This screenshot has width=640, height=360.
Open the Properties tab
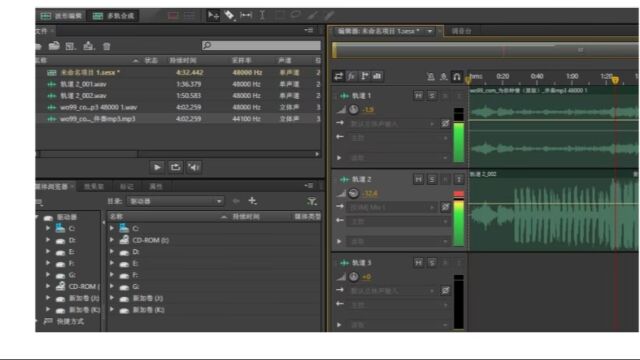[x=156, y=187]
